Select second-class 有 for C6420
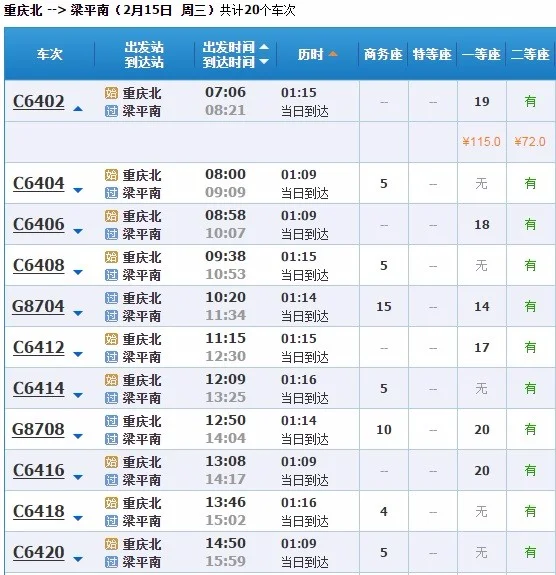The width and height of the screenshot is (556, 575). (530, 553)
